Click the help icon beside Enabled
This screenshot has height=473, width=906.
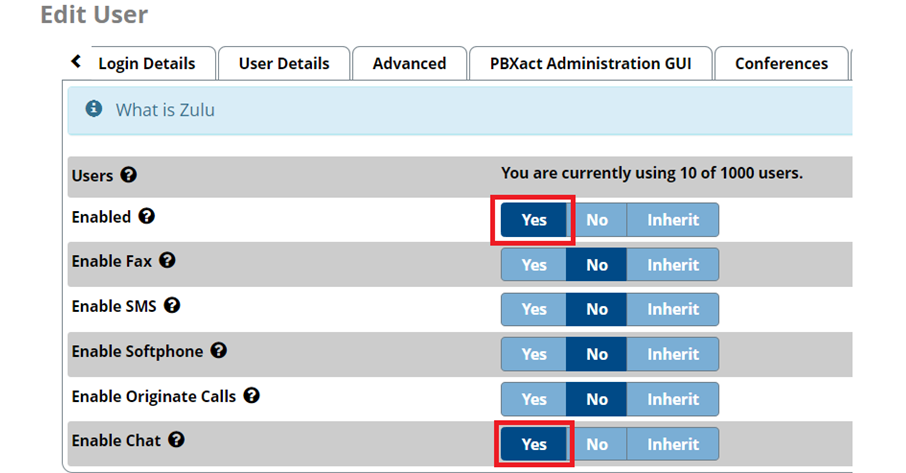pyautogui.click(x=146, y=216)
